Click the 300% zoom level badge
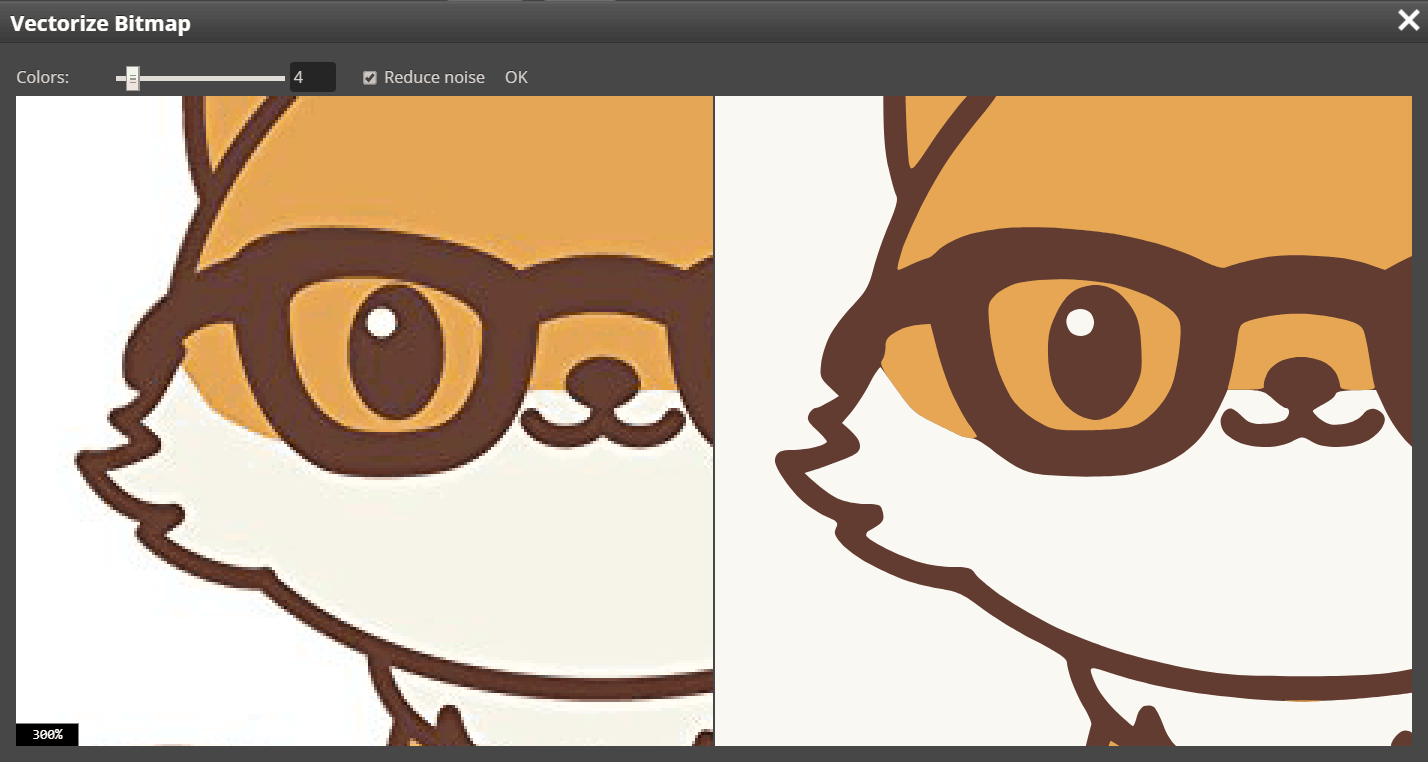The height and width of the screenshot is (762, 1428). [x=47, y=734]
